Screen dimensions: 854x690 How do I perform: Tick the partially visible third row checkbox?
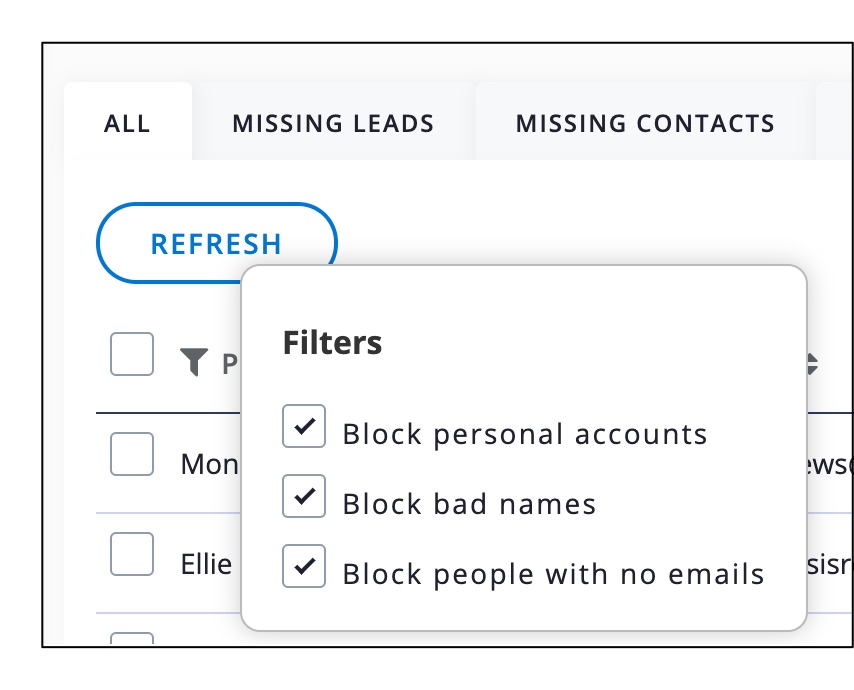pos(132,639)
